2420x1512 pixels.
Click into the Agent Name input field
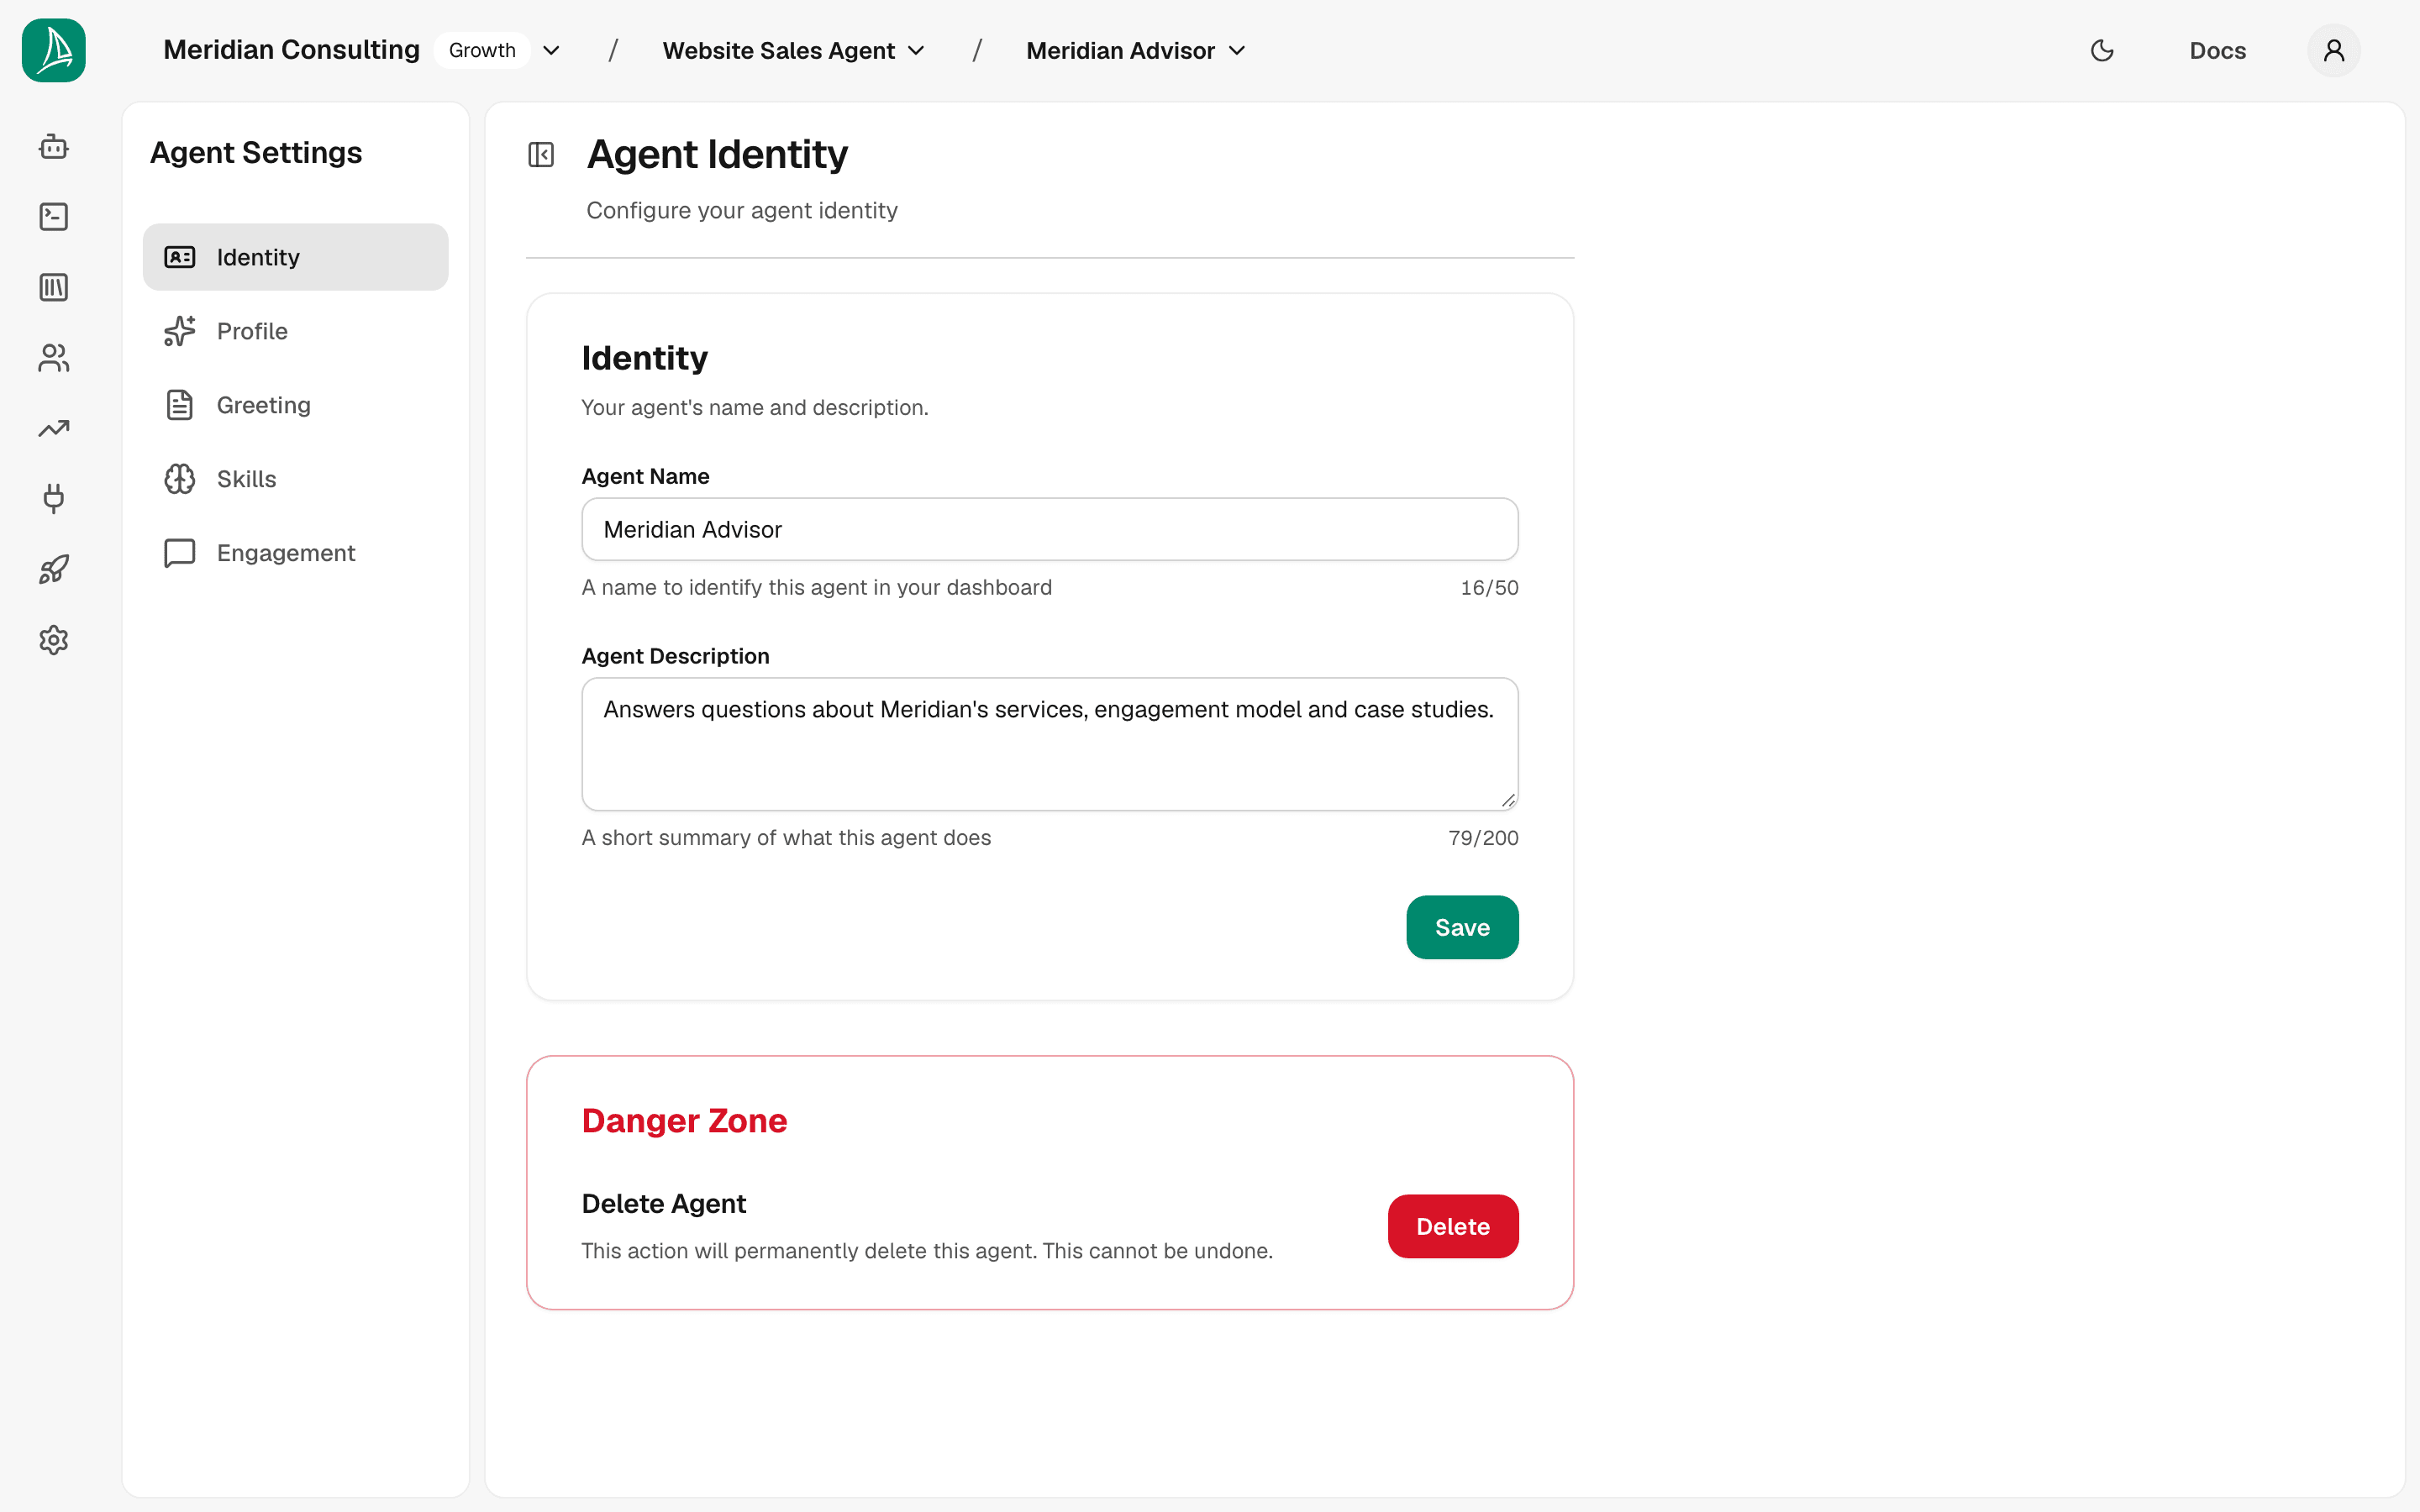point(1050,529)
